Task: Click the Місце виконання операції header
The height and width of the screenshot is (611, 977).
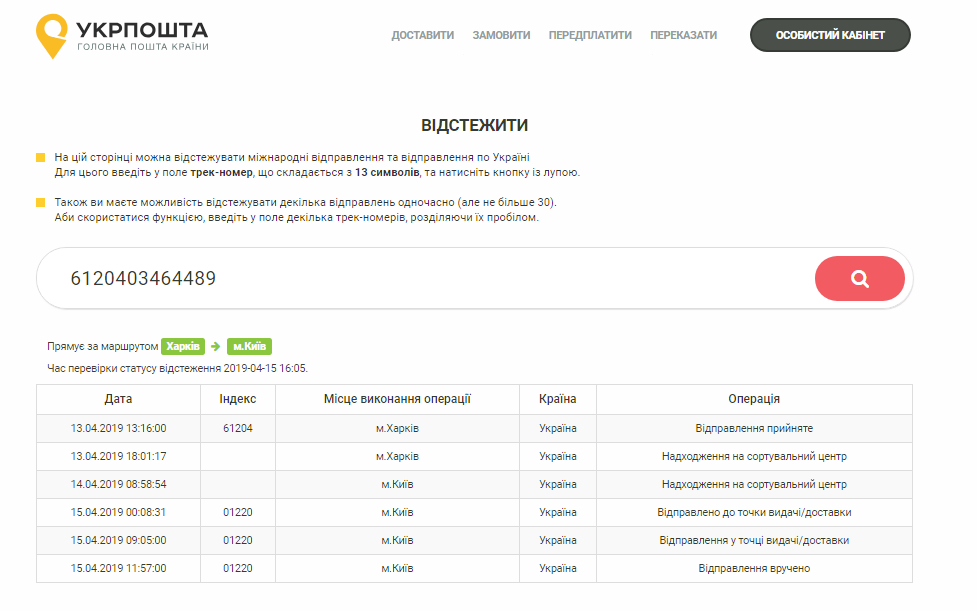Action: point(397,399)
